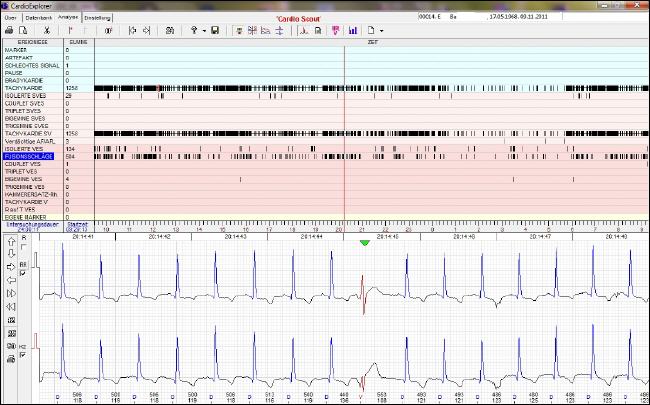
Task: Open the dropdown arrow beside the help icon
Action: pyautogui.click(x=204, y=30)
